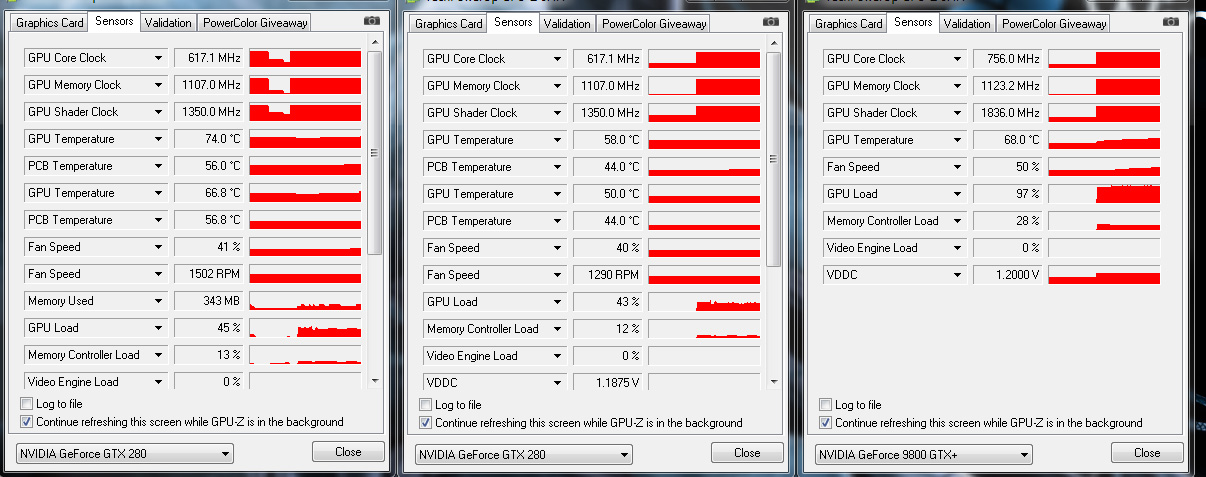Click 1836.0 MHz shader clock value
The image size is (1206, 477).
pos(1009,113)
